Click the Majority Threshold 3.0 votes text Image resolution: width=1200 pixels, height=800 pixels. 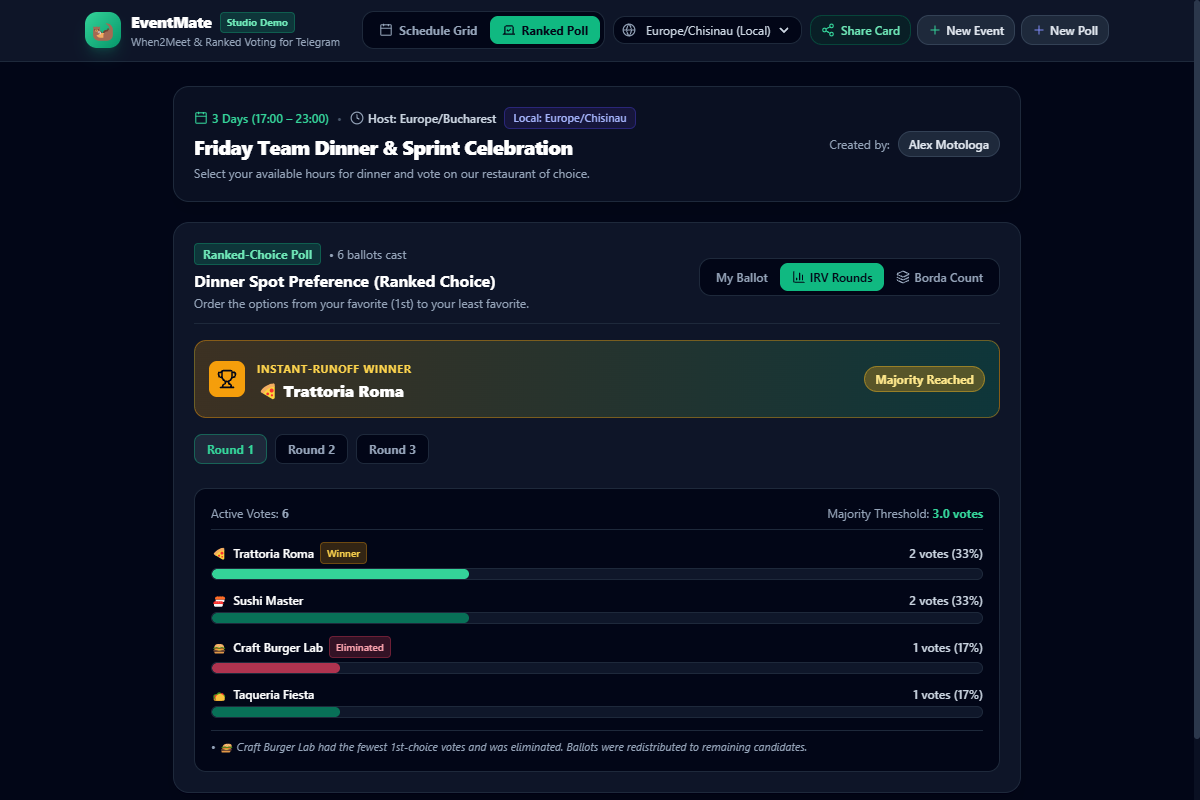pos(905,514)
